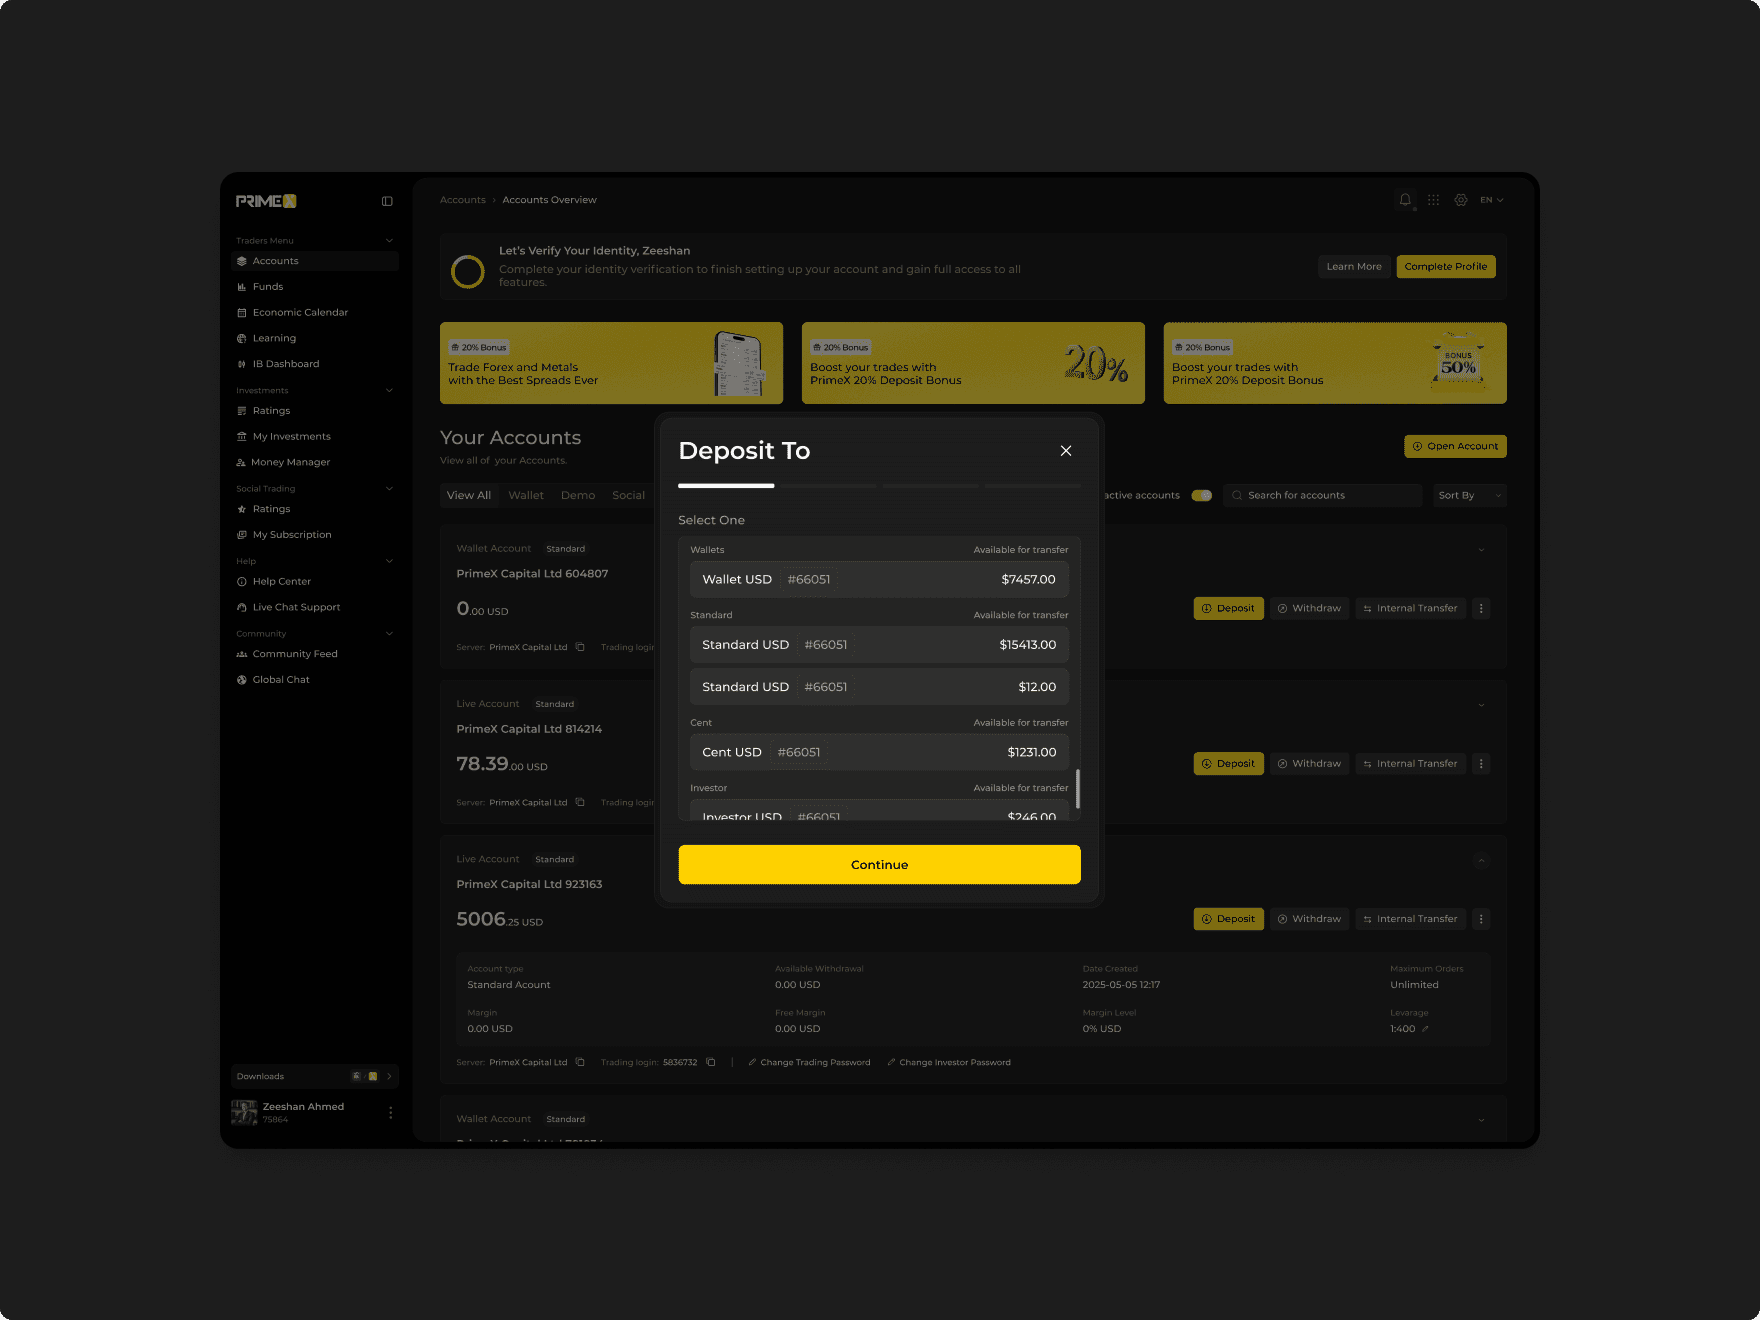The image size is (1760, 1320).
Task: Select Standard USD account with $12.00
Action: tap(879, 687)
